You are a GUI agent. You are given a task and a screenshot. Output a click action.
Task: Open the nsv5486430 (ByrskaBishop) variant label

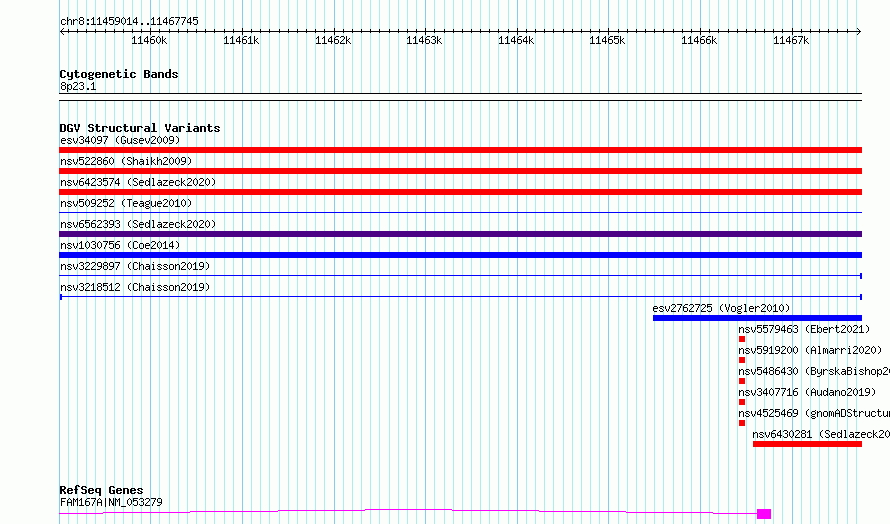(x=814, y=371)
